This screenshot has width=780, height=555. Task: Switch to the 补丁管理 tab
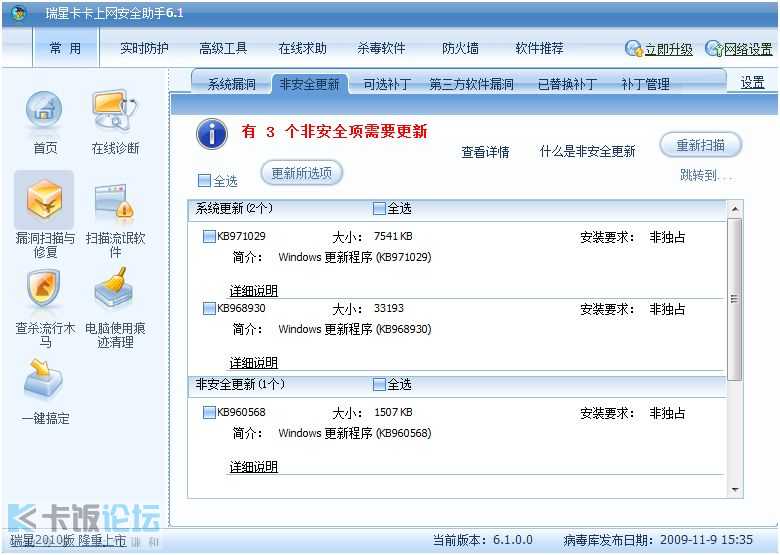(x=646, y=84)
